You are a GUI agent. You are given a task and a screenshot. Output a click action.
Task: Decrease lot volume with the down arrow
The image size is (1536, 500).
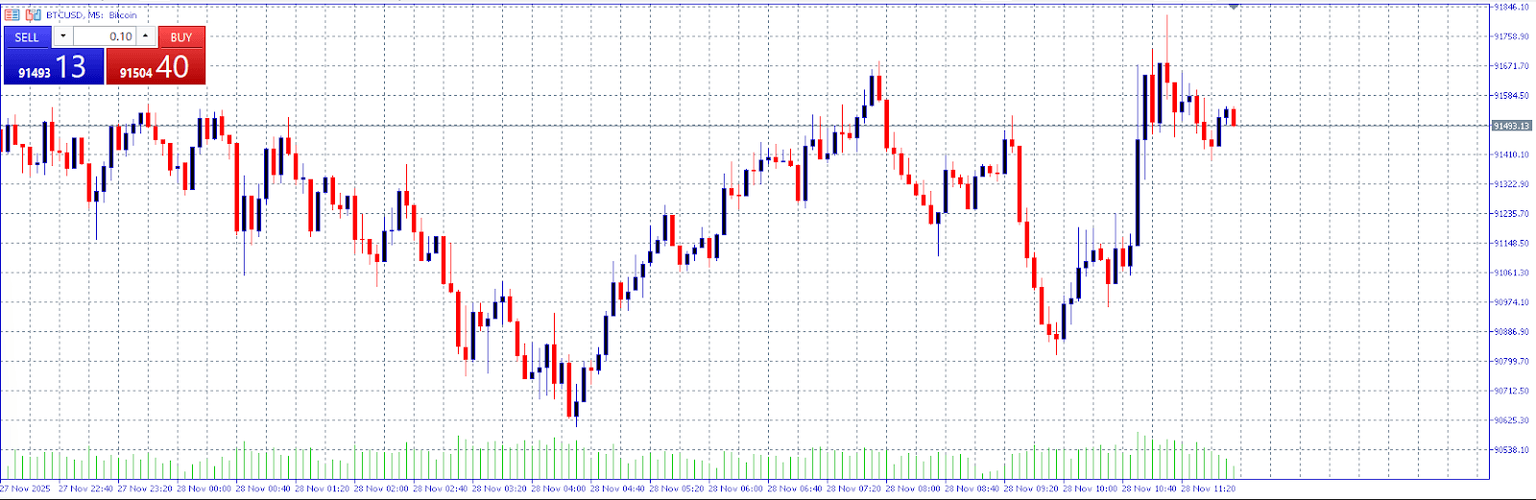point(63,36)
